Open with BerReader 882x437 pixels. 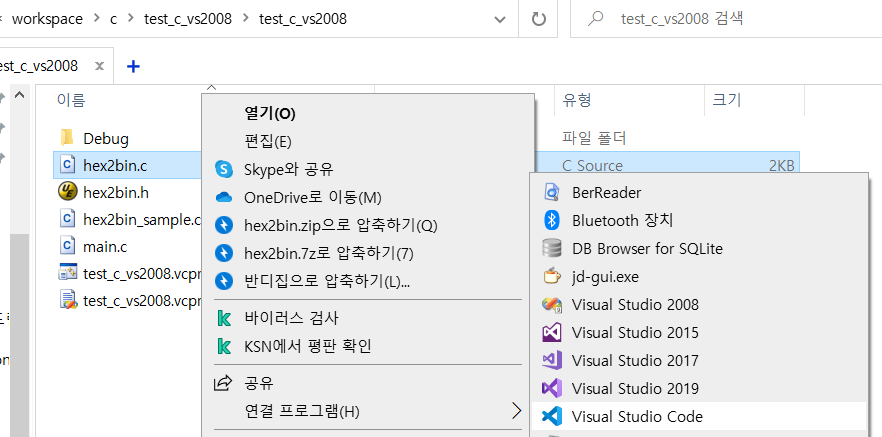pos(698,192)
